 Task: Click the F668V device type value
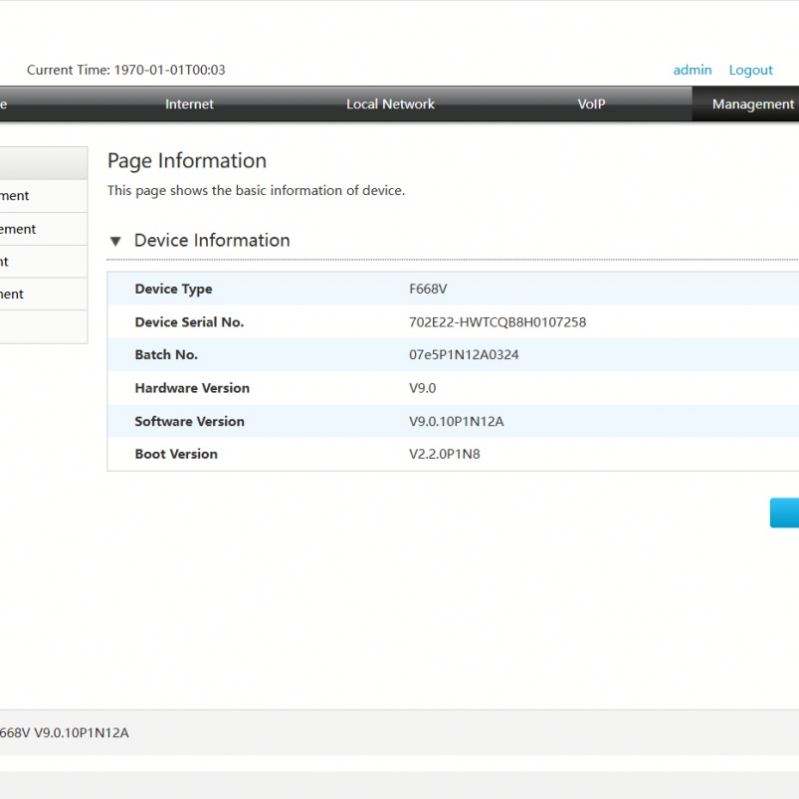click(428, 289)
